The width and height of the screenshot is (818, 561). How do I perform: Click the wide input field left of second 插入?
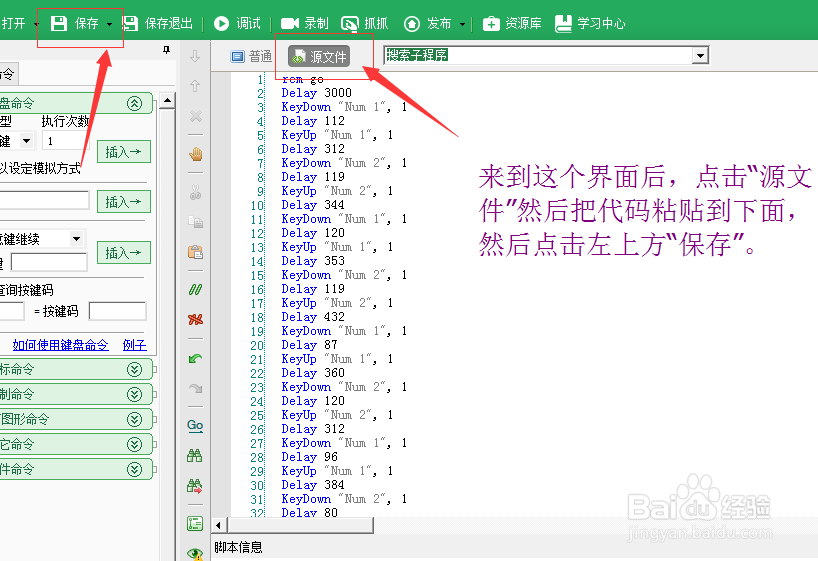[44, 200]
